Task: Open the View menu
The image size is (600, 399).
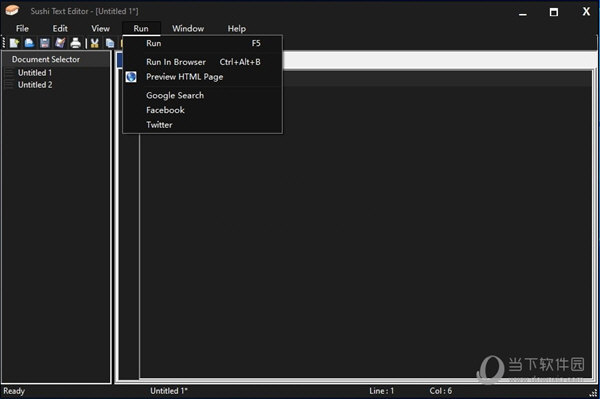Action: (x=100, y=29)
